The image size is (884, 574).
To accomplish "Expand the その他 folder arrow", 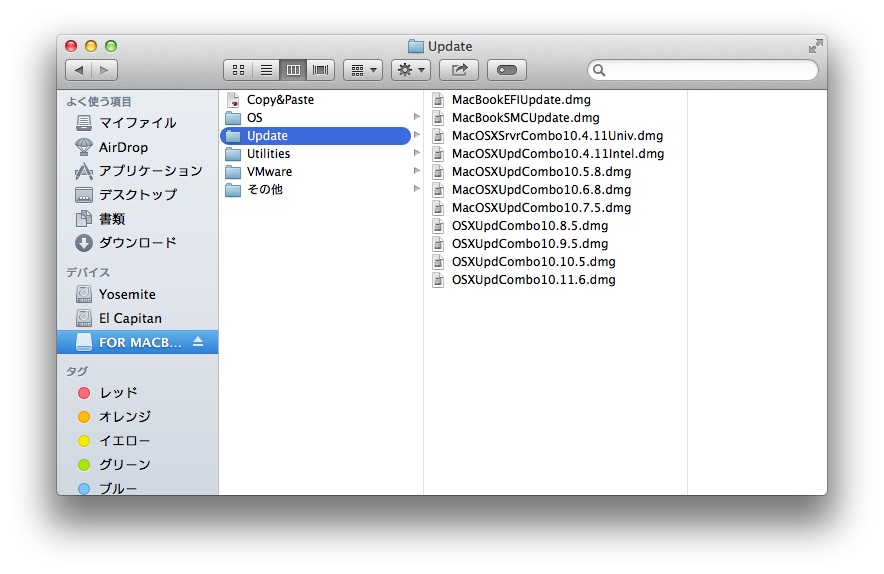I will [417, 189].
